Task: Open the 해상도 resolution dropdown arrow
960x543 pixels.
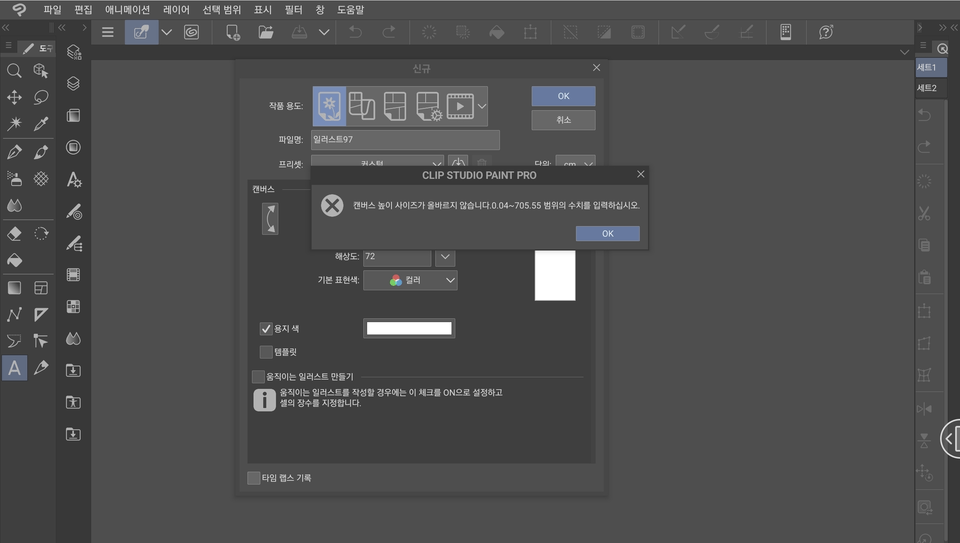Action: click(x=445, y=257)
